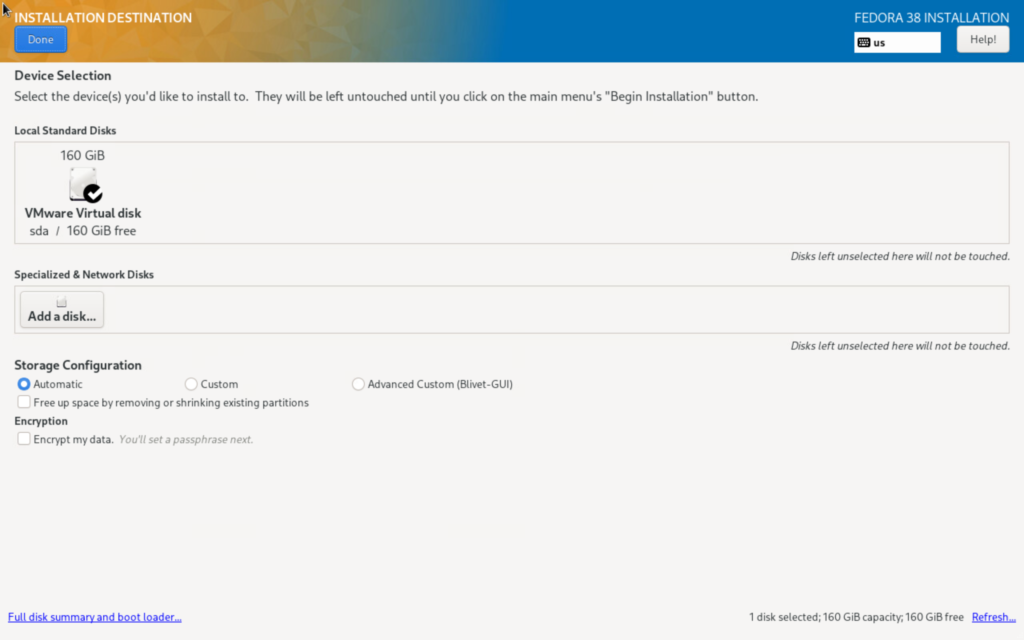Select the Automatic storage configuration option

click(24, 384)
